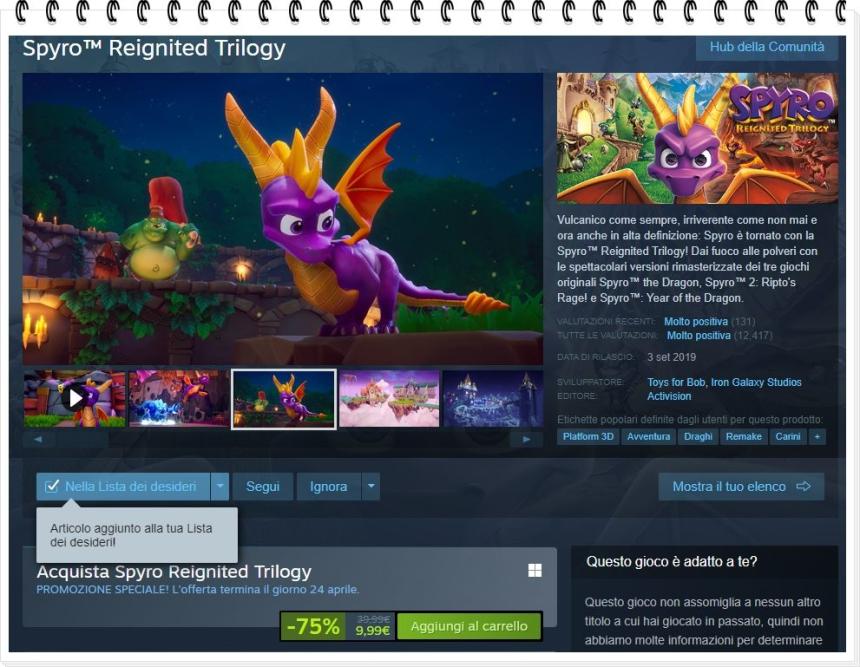Open the grid view icon next to Acquista
The image size is (860, 667).
[x=535, y=570]
